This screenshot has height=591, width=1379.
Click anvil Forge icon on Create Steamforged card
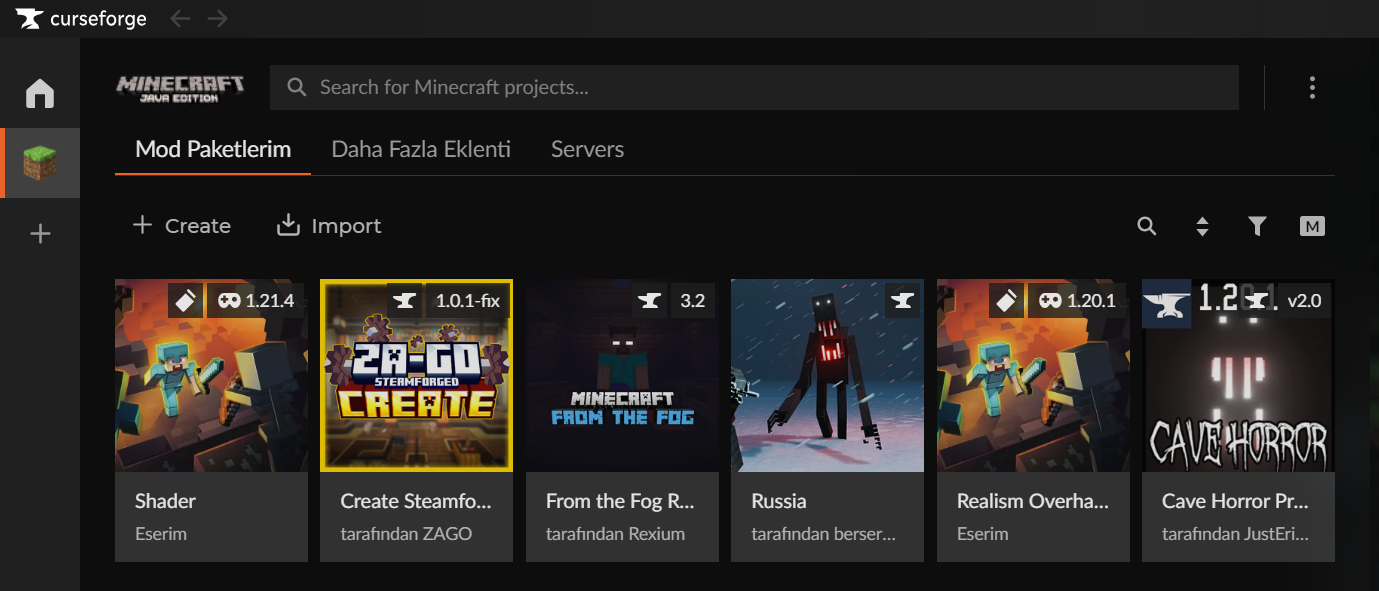pyautogui.click(x=405, y=300)
